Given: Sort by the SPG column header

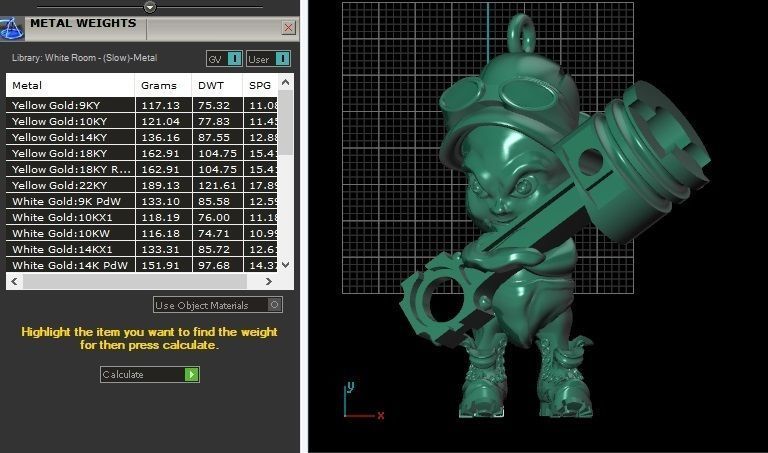Looking at the screenshot, I should click(260, 85).
